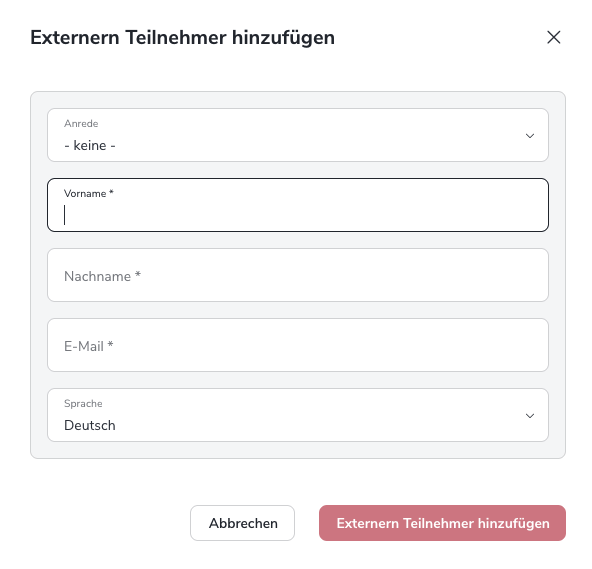Viewport: 592px width, 569px height.
Task: Place cursor at text caret in Vorname
Action: [x=65, y=215]
